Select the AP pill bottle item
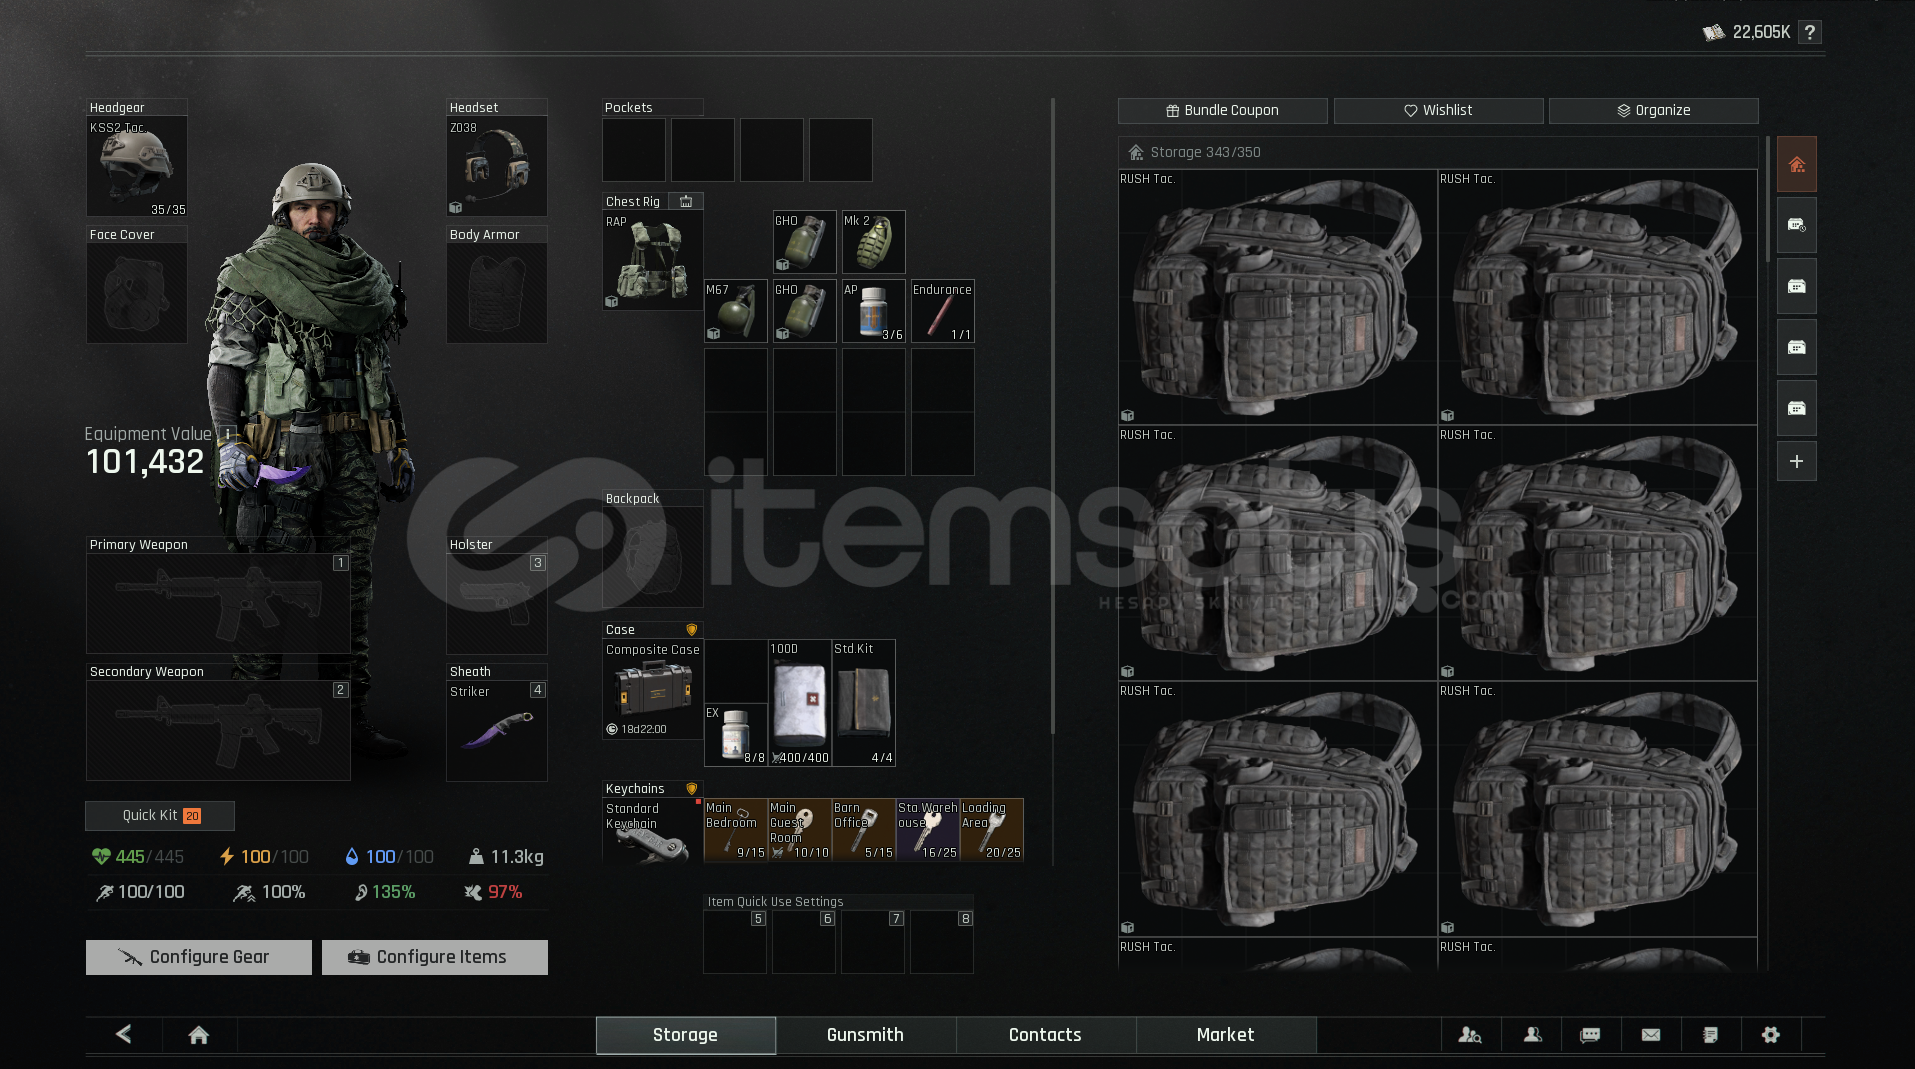1915x1069 pixels. coord(874,311)
